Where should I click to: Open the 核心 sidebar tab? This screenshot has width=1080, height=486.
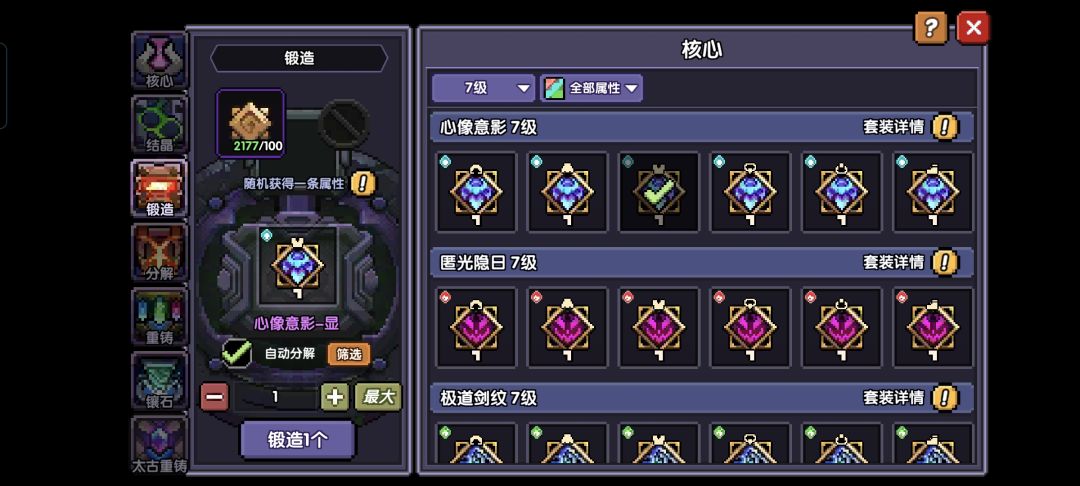159,61
